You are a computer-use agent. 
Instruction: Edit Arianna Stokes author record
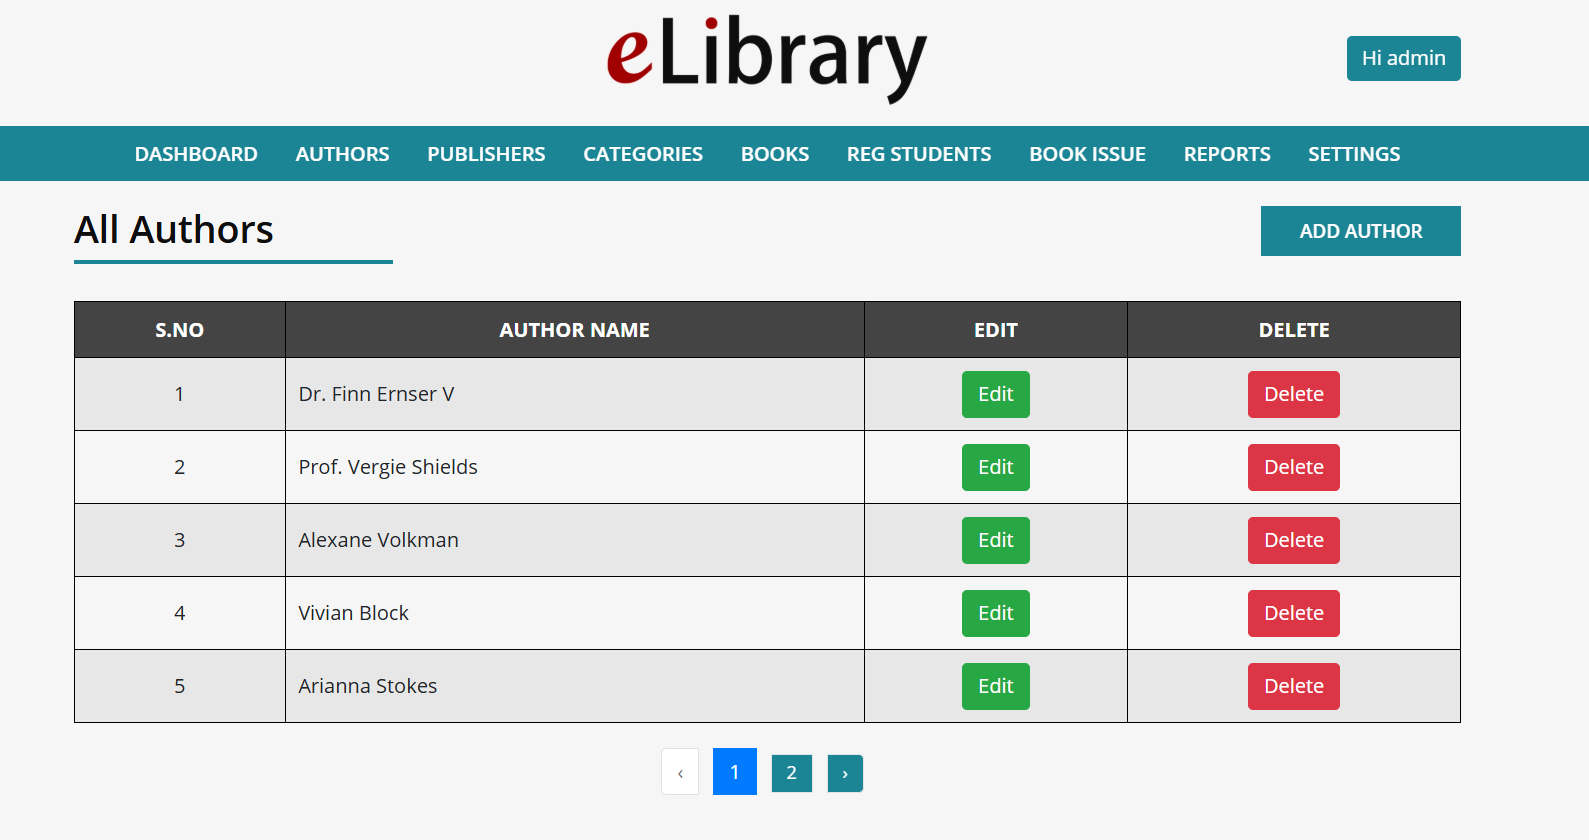coord(995,686)
